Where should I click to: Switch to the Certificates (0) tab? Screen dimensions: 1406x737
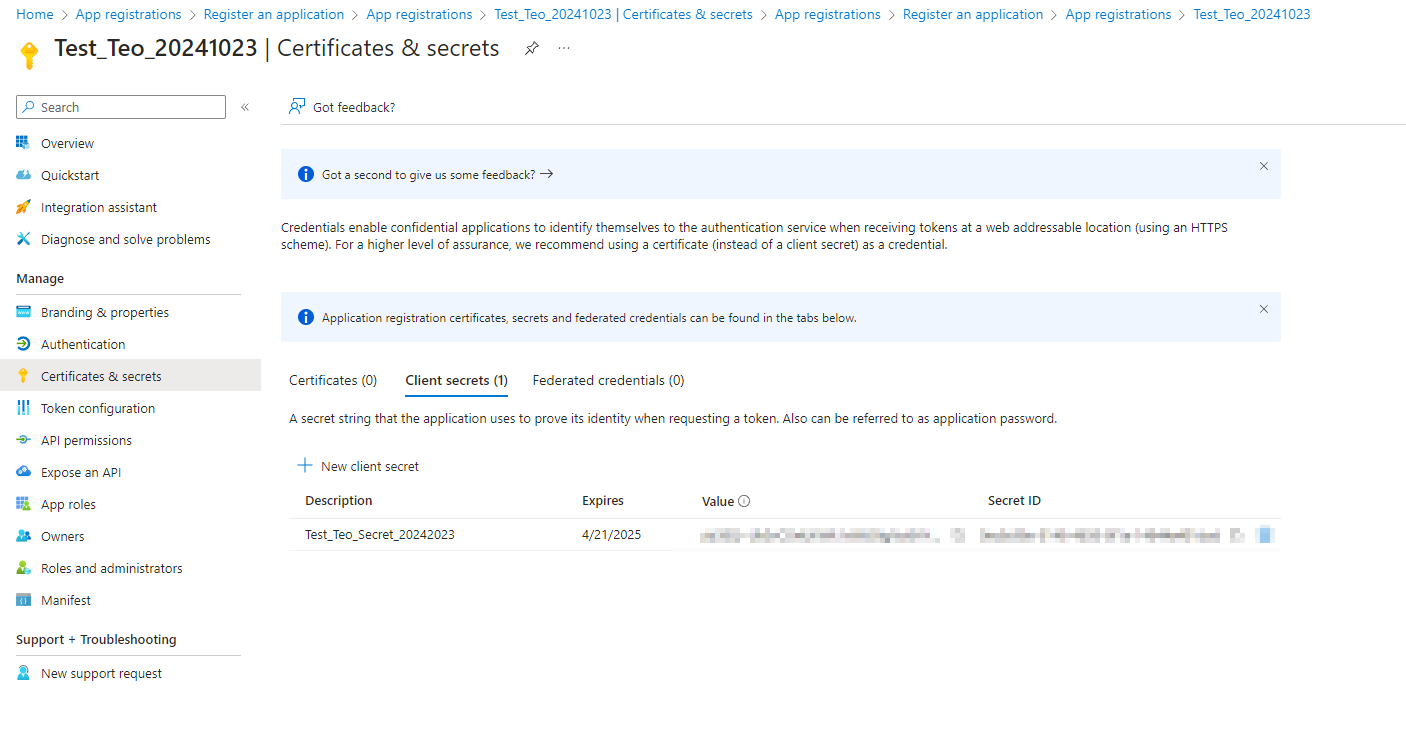(333, 380)
